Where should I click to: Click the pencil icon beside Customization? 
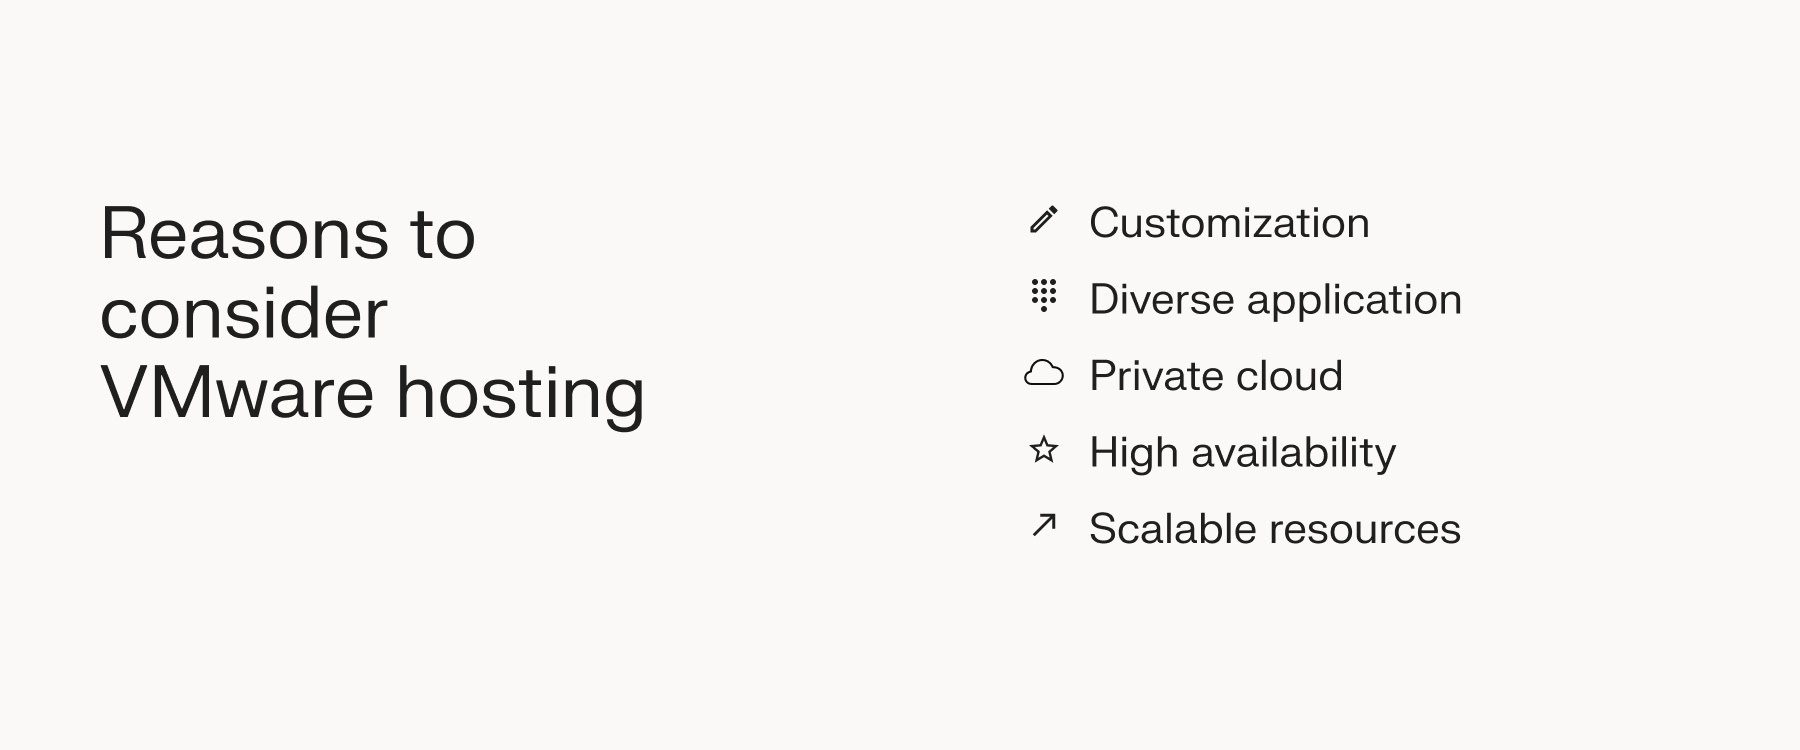pos(1043,220)
